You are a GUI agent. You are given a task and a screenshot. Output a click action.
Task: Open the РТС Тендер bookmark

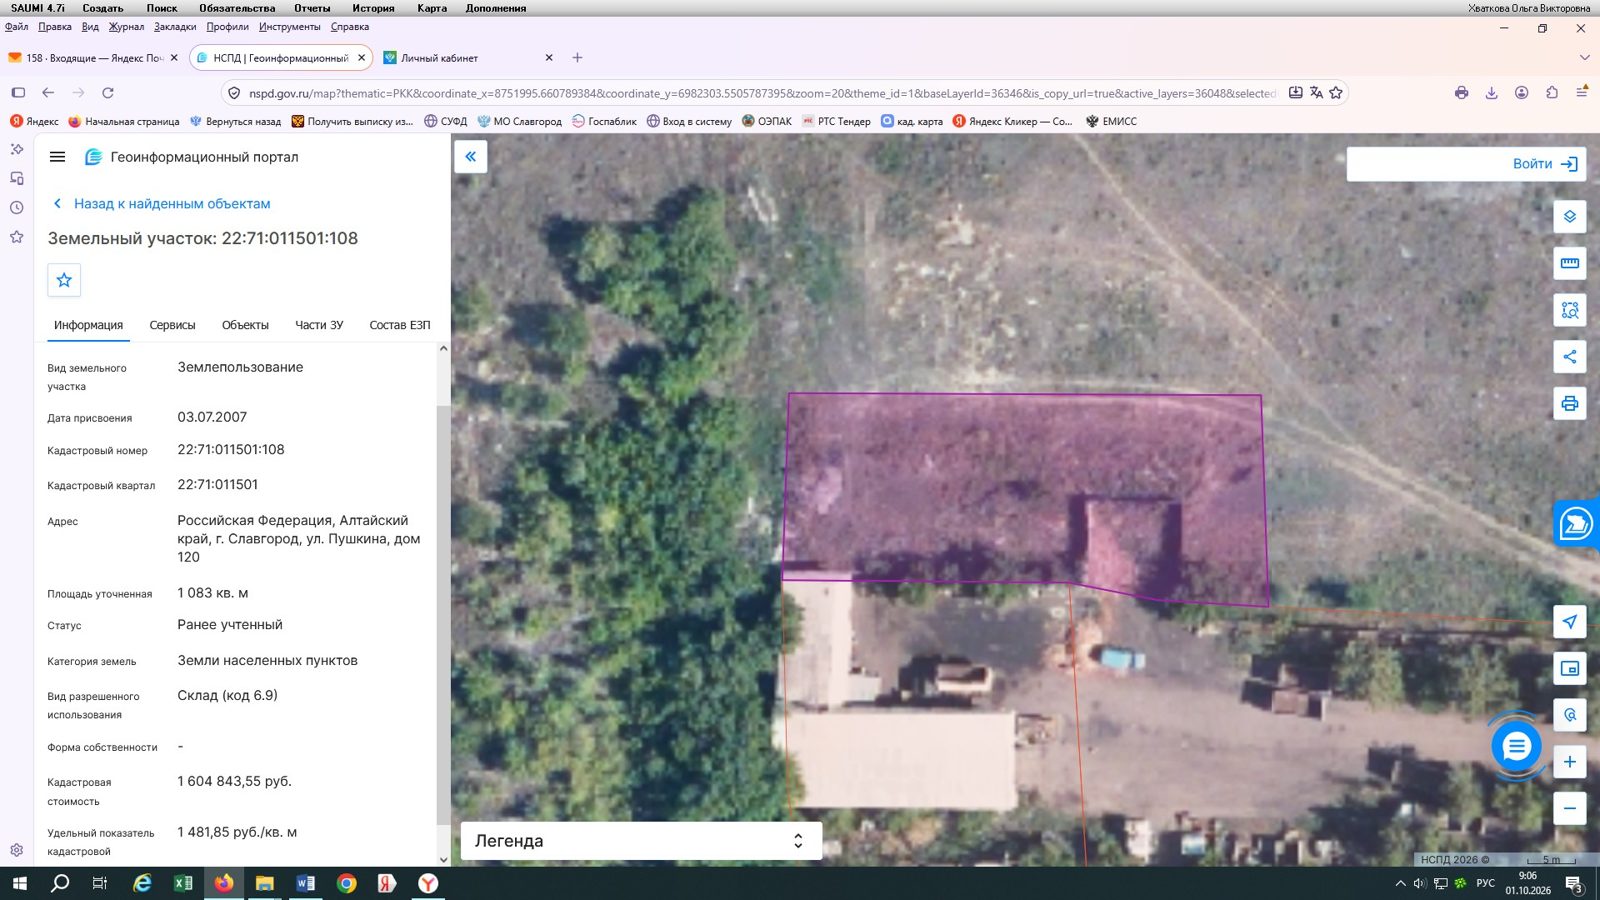tap(836, 121)
